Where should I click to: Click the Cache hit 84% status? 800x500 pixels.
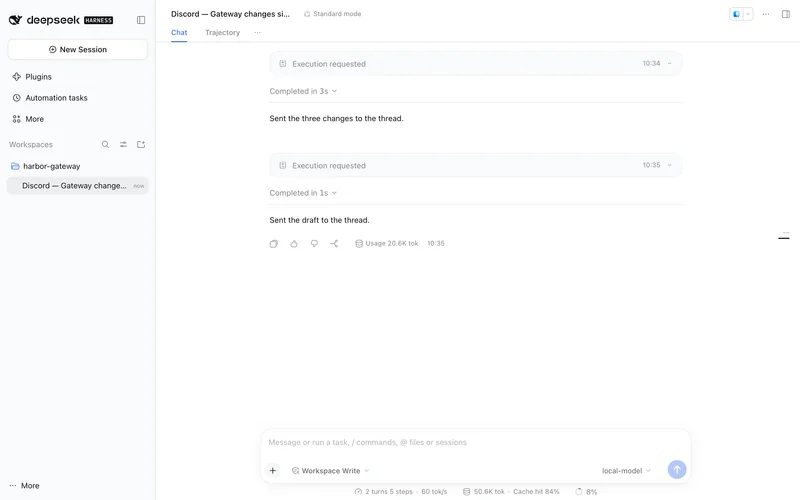(536, 492)
